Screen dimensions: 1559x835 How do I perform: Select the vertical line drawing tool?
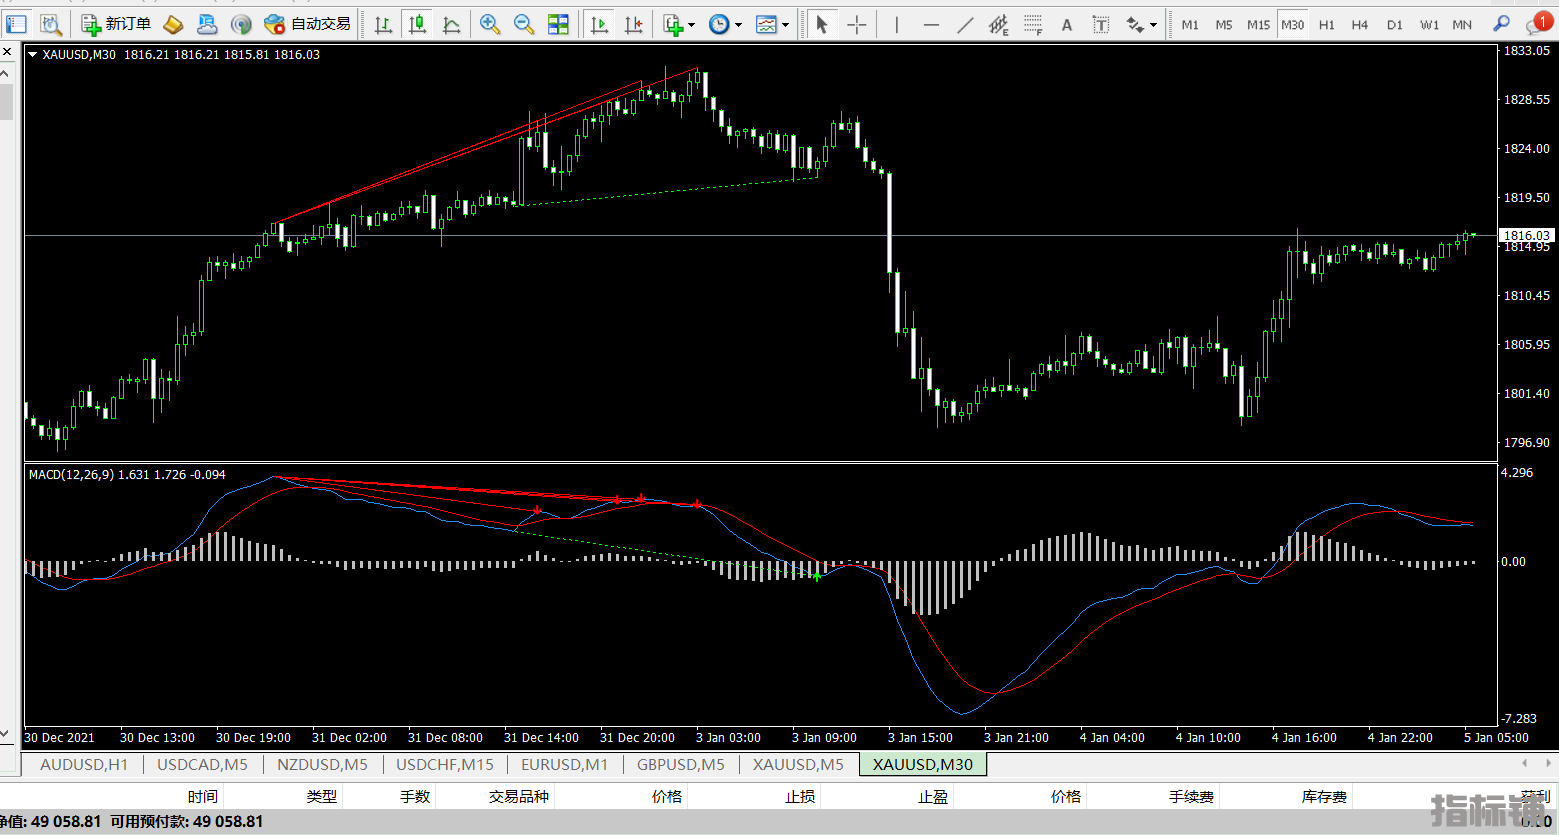click(897, 24)
